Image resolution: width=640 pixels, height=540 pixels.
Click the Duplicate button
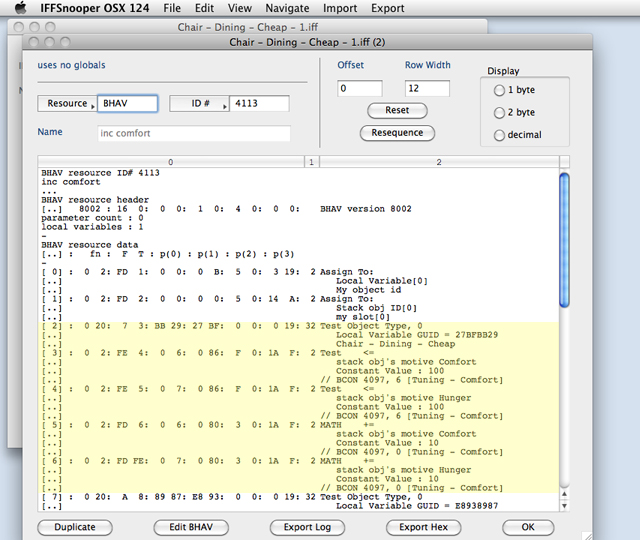pos(75,527)
